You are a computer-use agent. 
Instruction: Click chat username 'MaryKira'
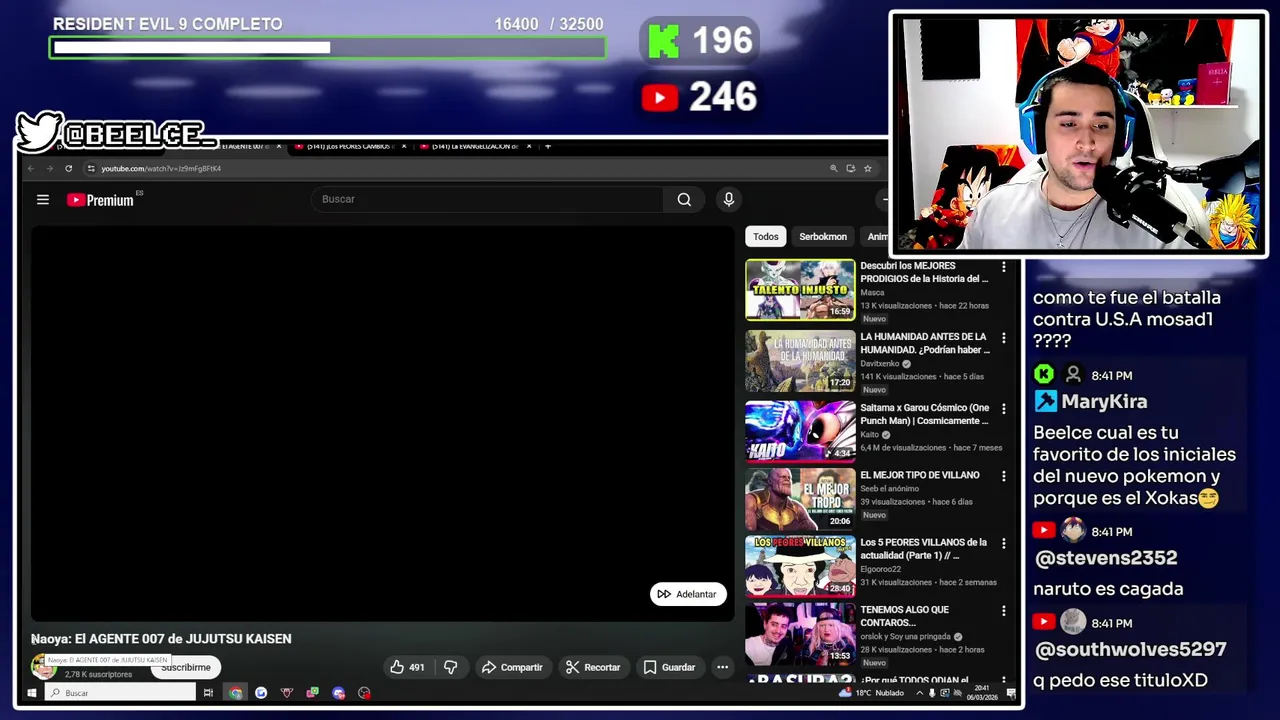click(1104, 402)
